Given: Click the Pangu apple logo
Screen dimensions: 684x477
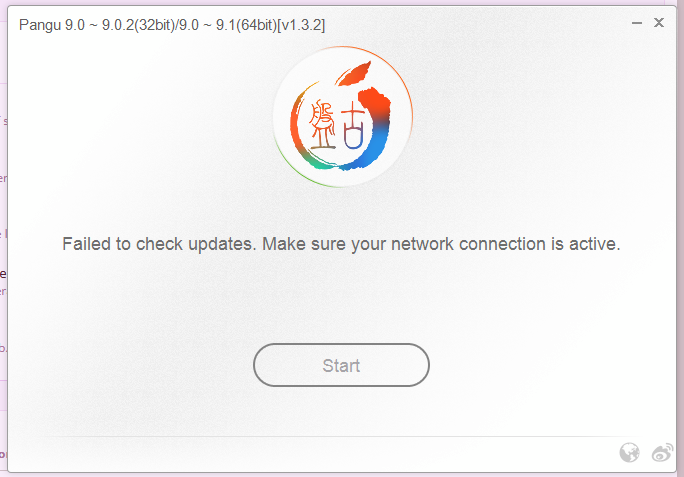Looking at the screenshot, I should click(342, 117).
